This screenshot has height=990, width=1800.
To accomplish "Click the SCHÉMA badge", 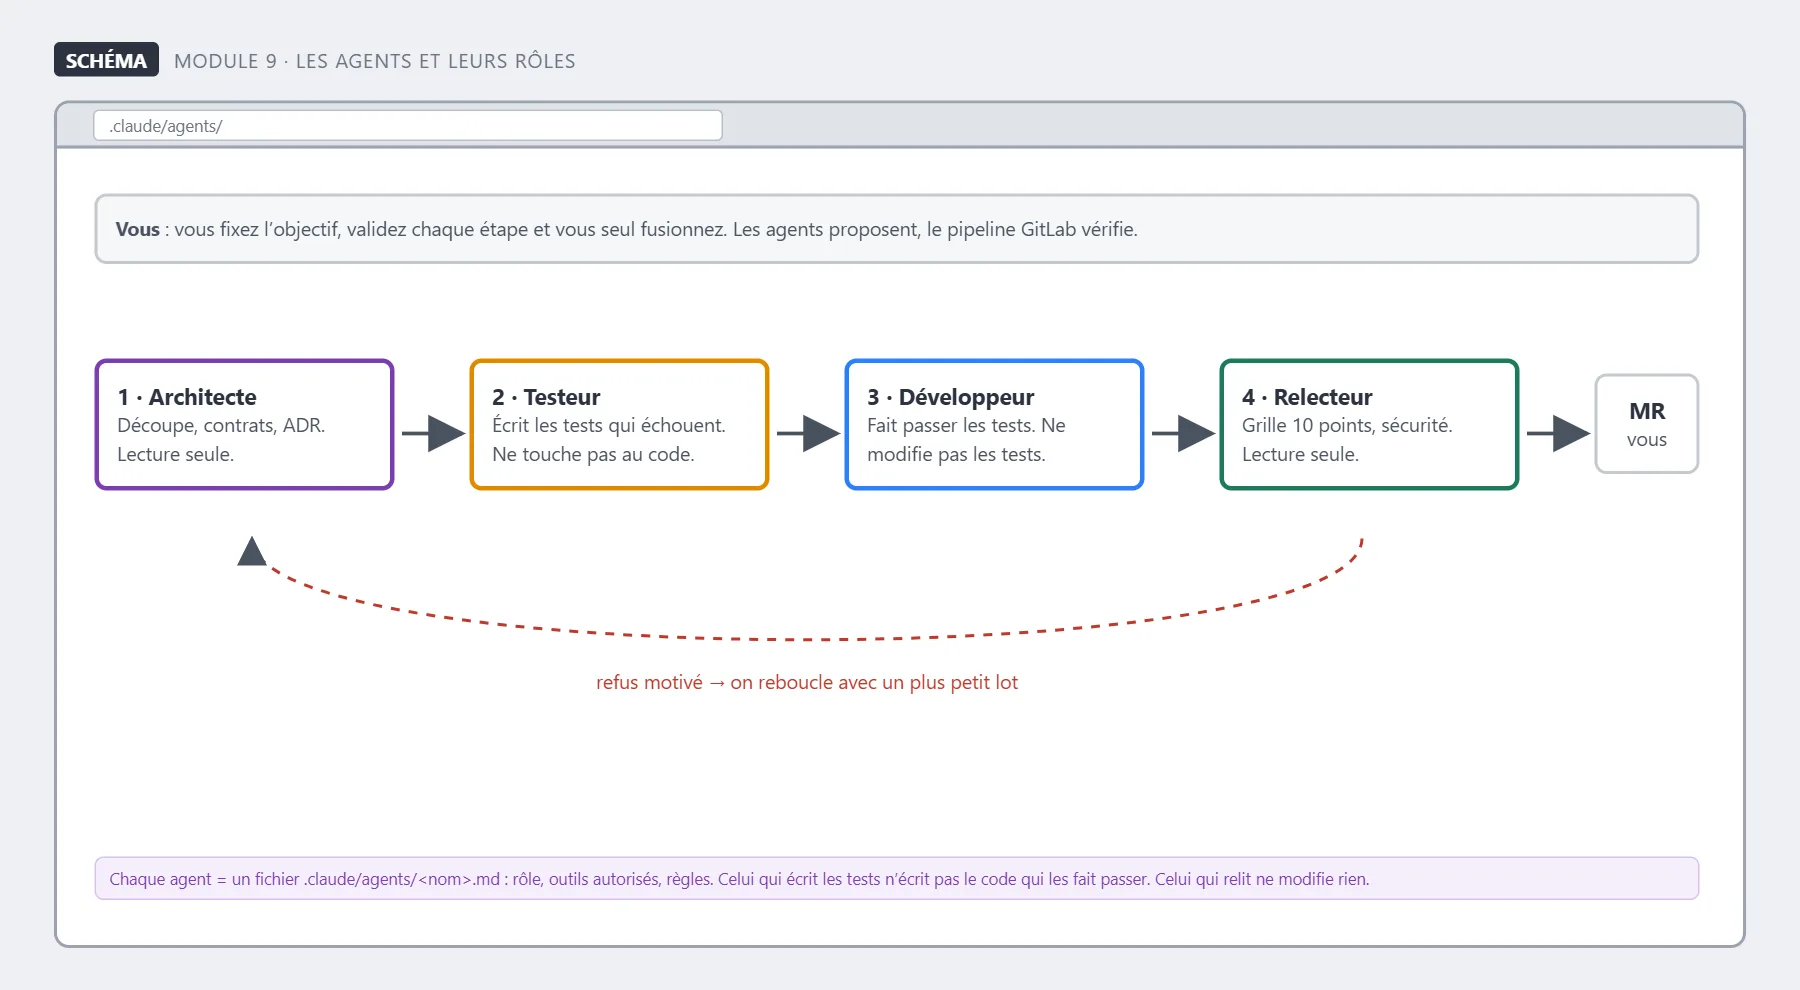I will pyautogui.click(x=106, y=60).
